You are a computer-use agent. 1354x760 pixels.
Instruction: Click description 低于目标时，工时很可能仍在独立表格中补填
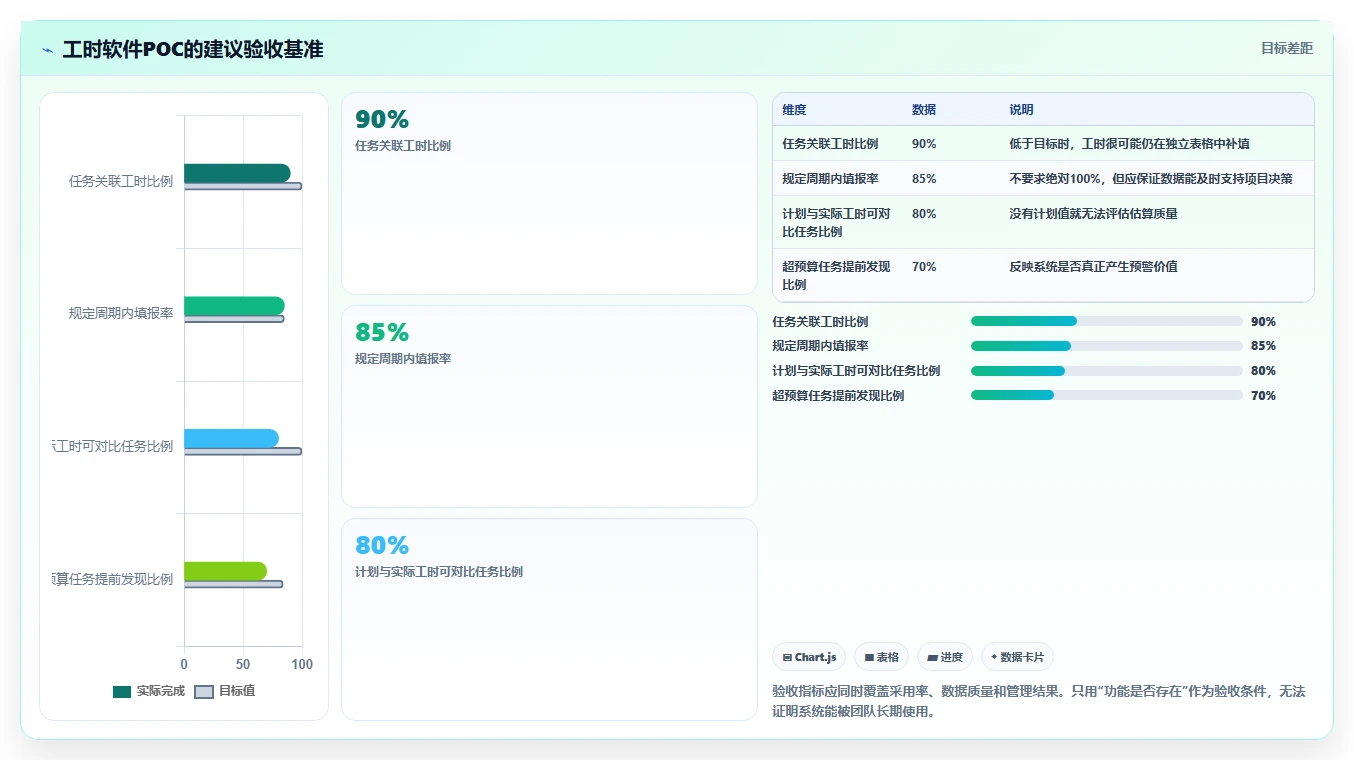tap(1129, 144)
